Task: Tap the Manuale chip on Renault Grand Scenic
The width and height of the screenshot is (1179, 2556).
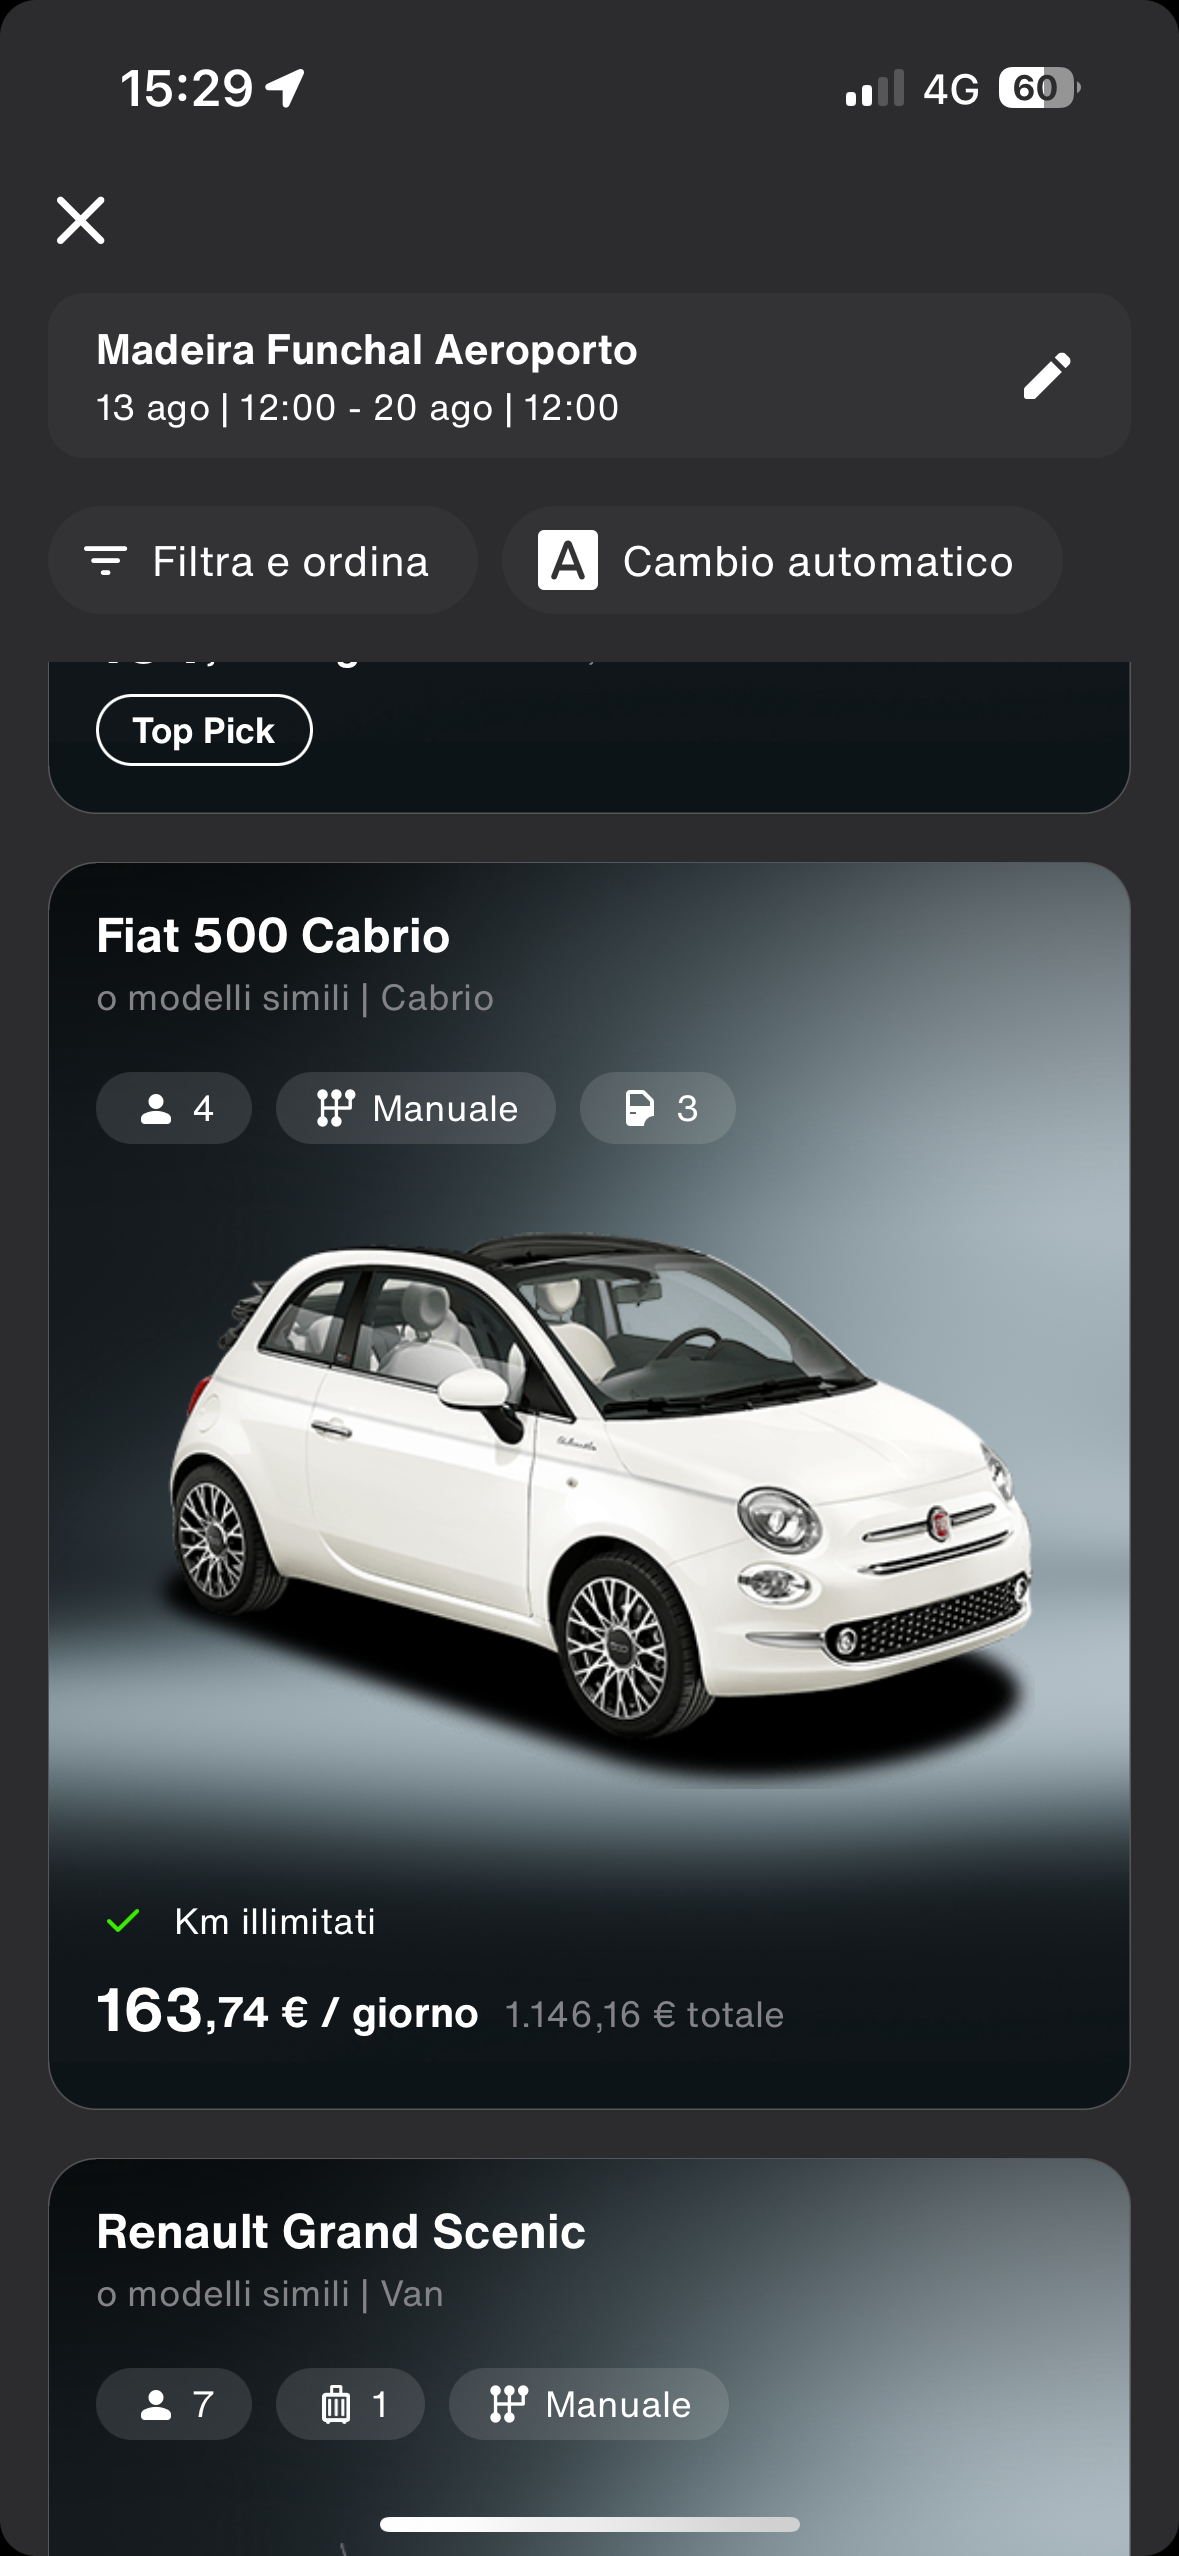Action: [x=589, y=2404]
